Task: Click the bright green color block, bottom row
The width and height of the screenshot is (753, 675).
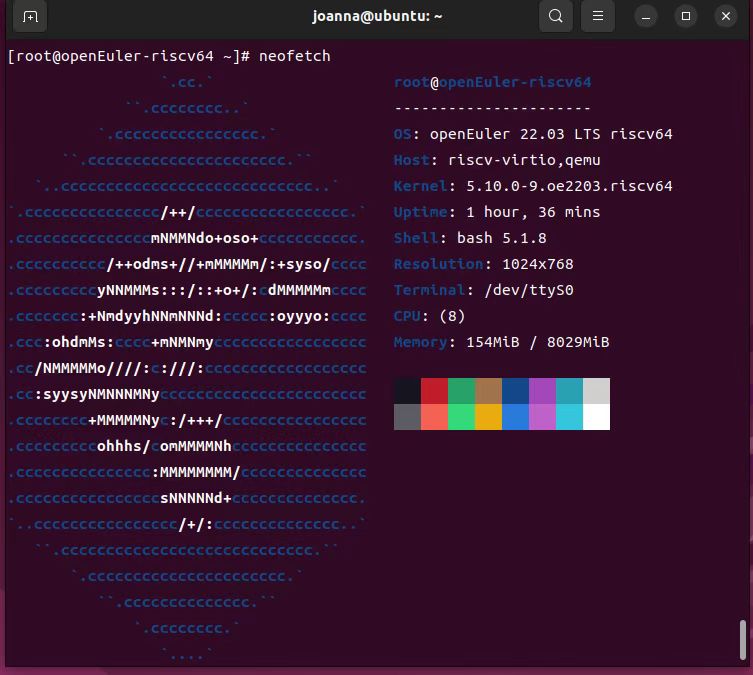Action: coord(462,417)
